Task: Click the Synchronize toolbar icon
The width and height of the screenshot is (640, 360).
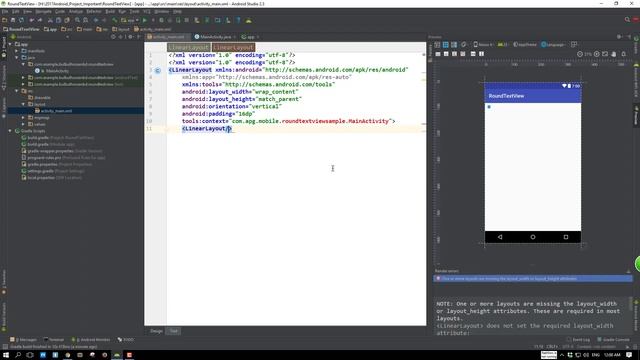Action: 21,20
